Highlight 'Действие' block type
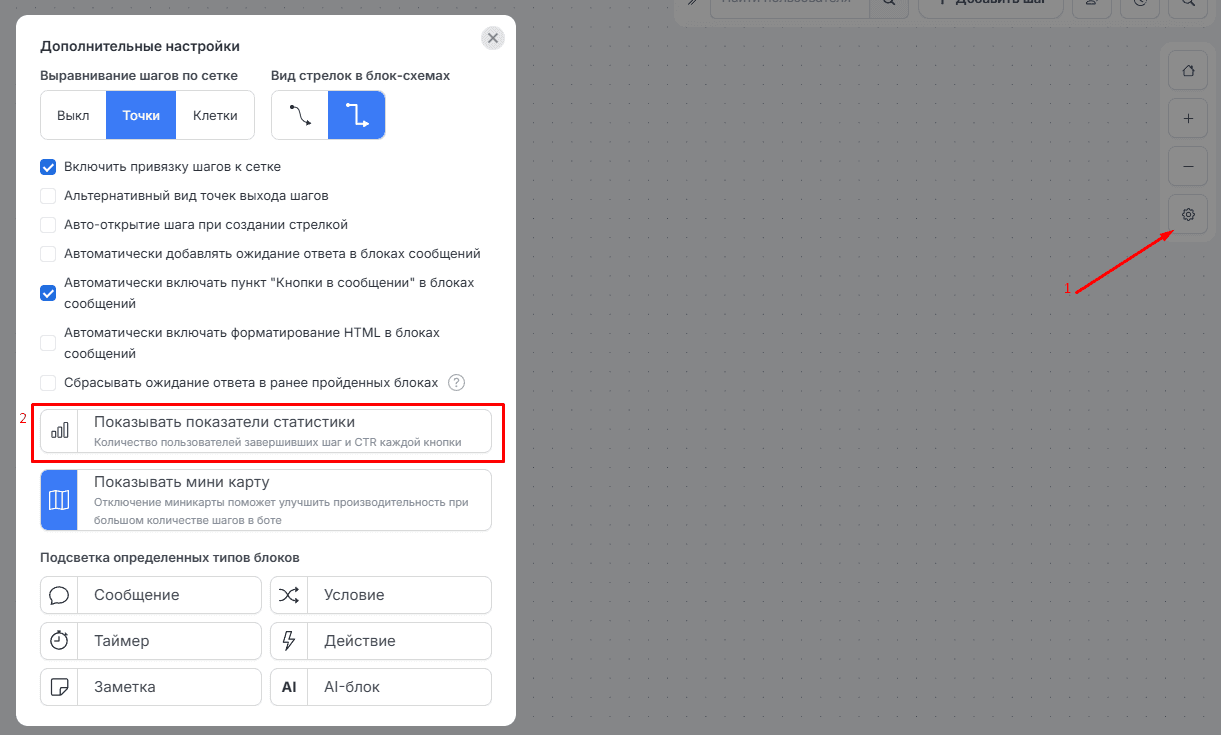 (x=381, y=641)
